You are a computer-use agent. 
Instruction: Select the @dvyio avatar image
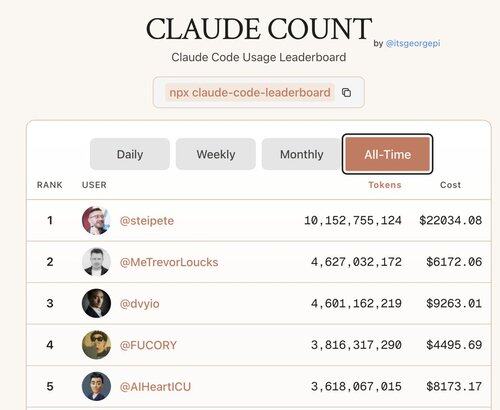pos(96,303)
